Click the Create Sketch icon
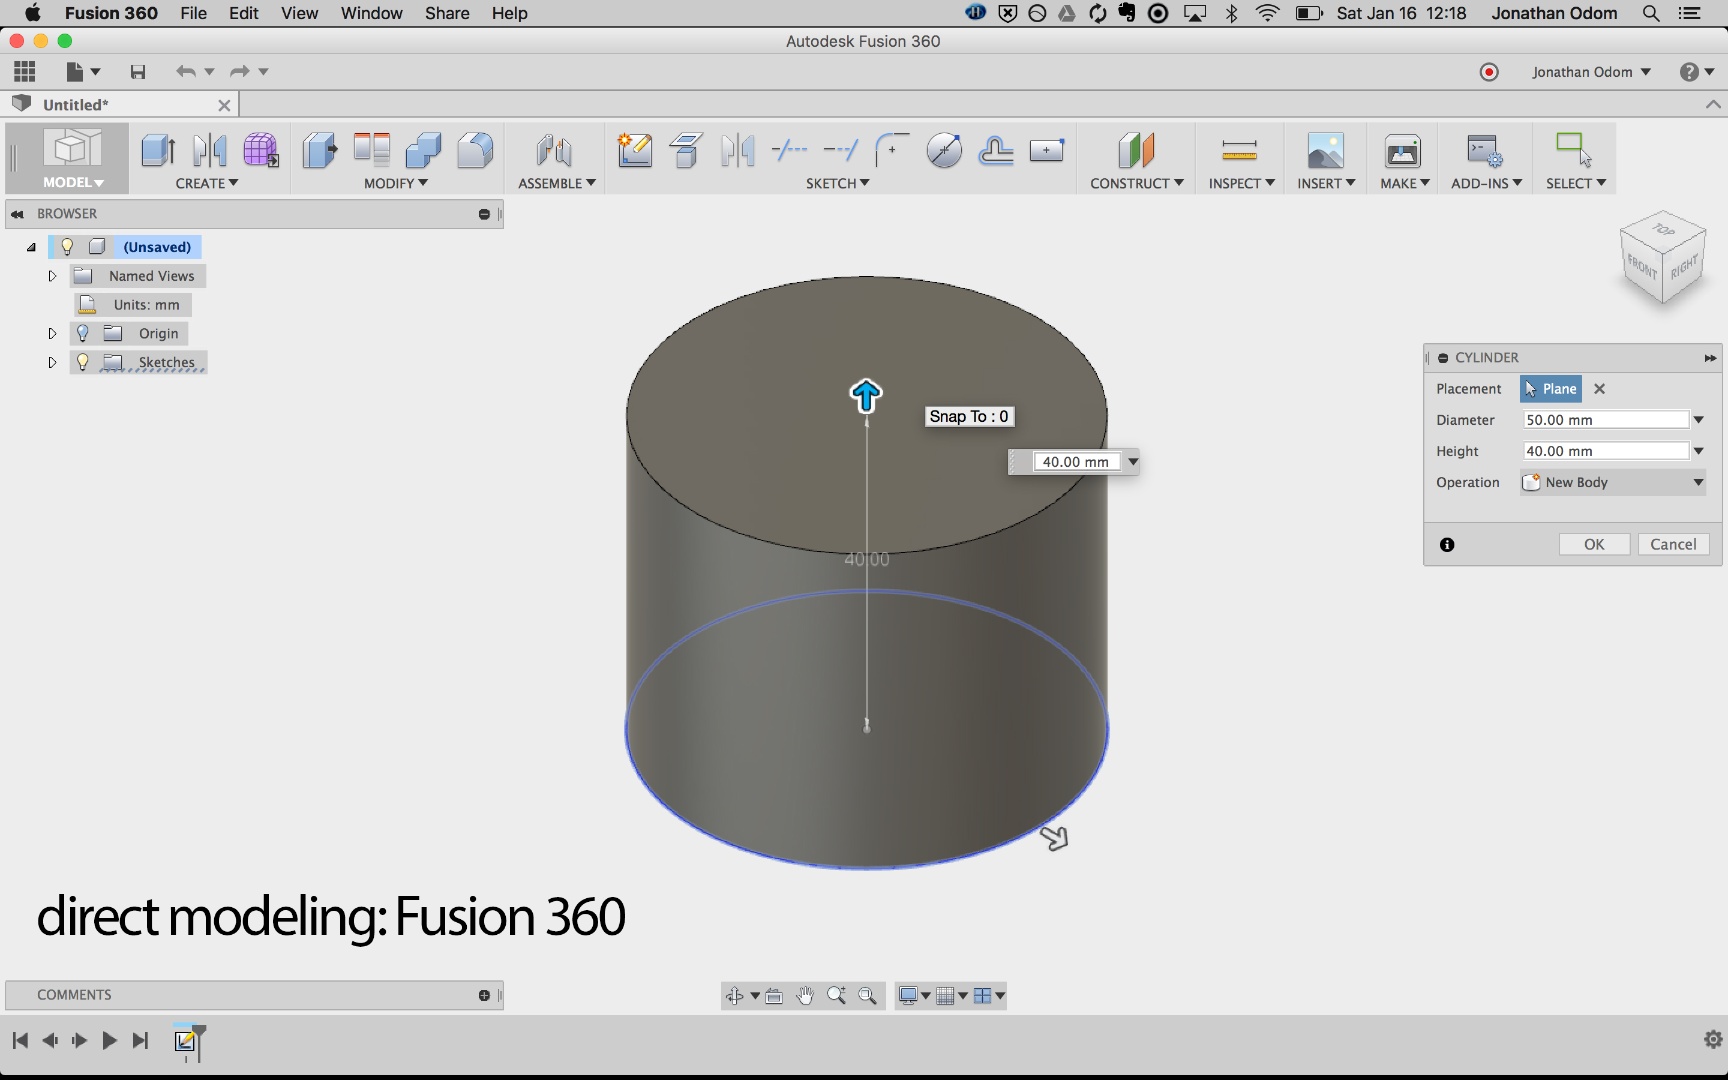The height and width of the screenshot is (1080, 1728). [x=635, y=150]
